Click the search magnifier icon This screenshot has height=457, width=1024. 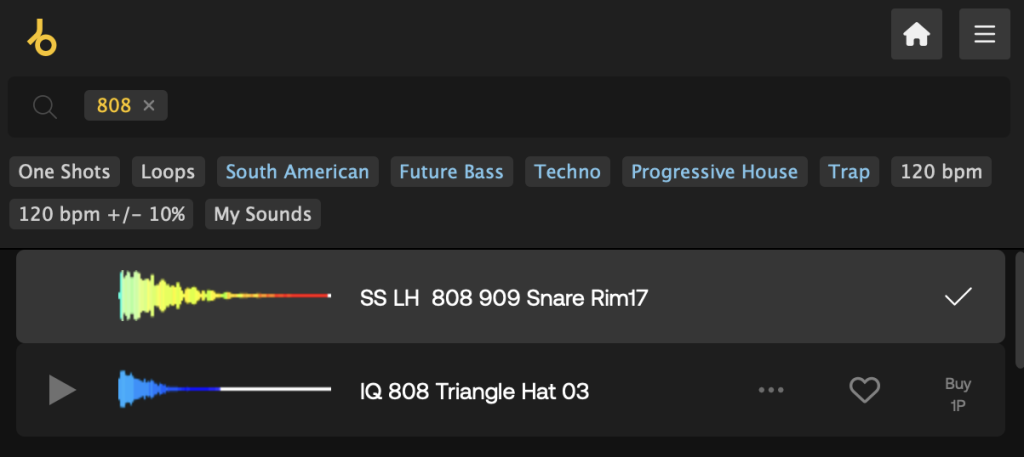45,106
